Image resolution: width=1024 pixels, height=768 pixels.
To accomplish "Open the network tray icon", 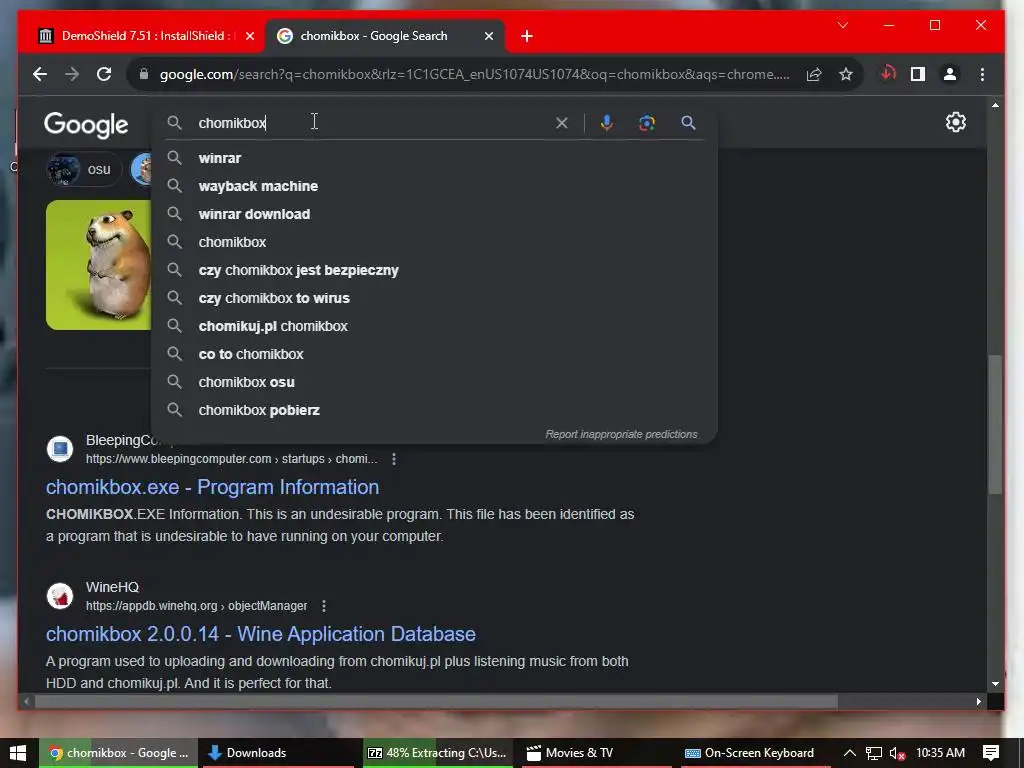I will pyautogui.click(x=874, y=754).
